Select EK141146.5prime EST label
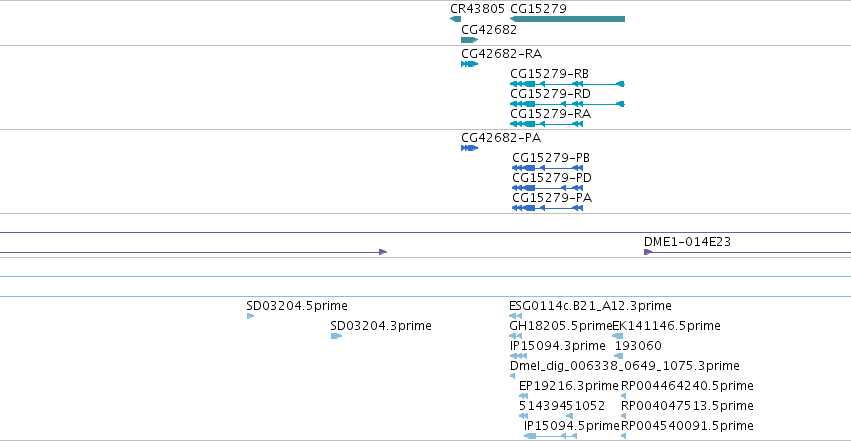 pyautogui.click(x=666, y=326)
